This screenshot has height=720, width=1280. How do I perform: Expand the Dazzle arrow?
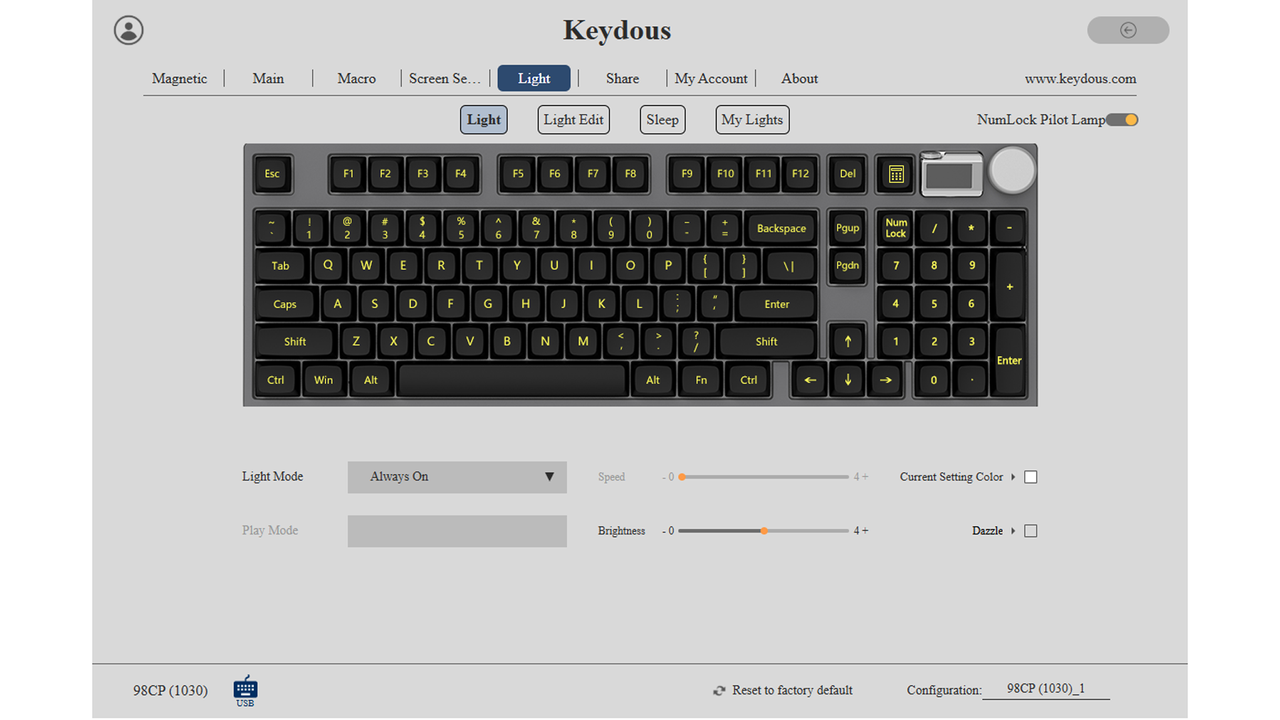pyautogui.click(x=1013, y=531)
